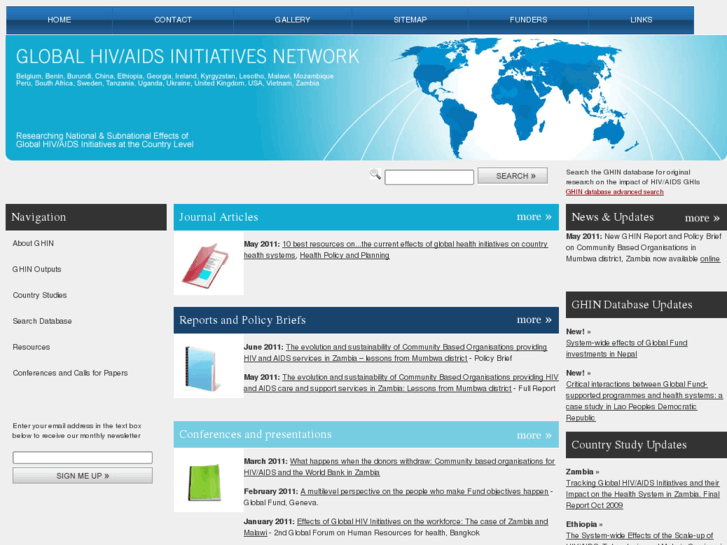This screenshot has height=545, width=727.
Task: Open 'System-wide effects of Global Fund' Nepal link
Action: (626, 348)
